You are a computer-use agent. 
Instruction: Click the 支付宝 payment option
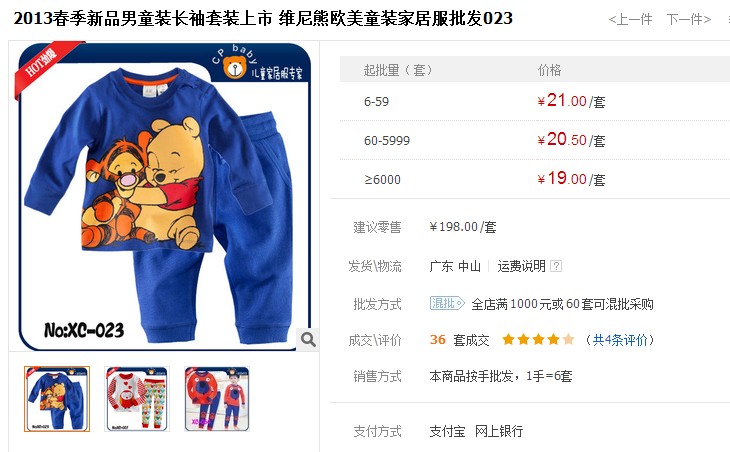tap(447, 432)
